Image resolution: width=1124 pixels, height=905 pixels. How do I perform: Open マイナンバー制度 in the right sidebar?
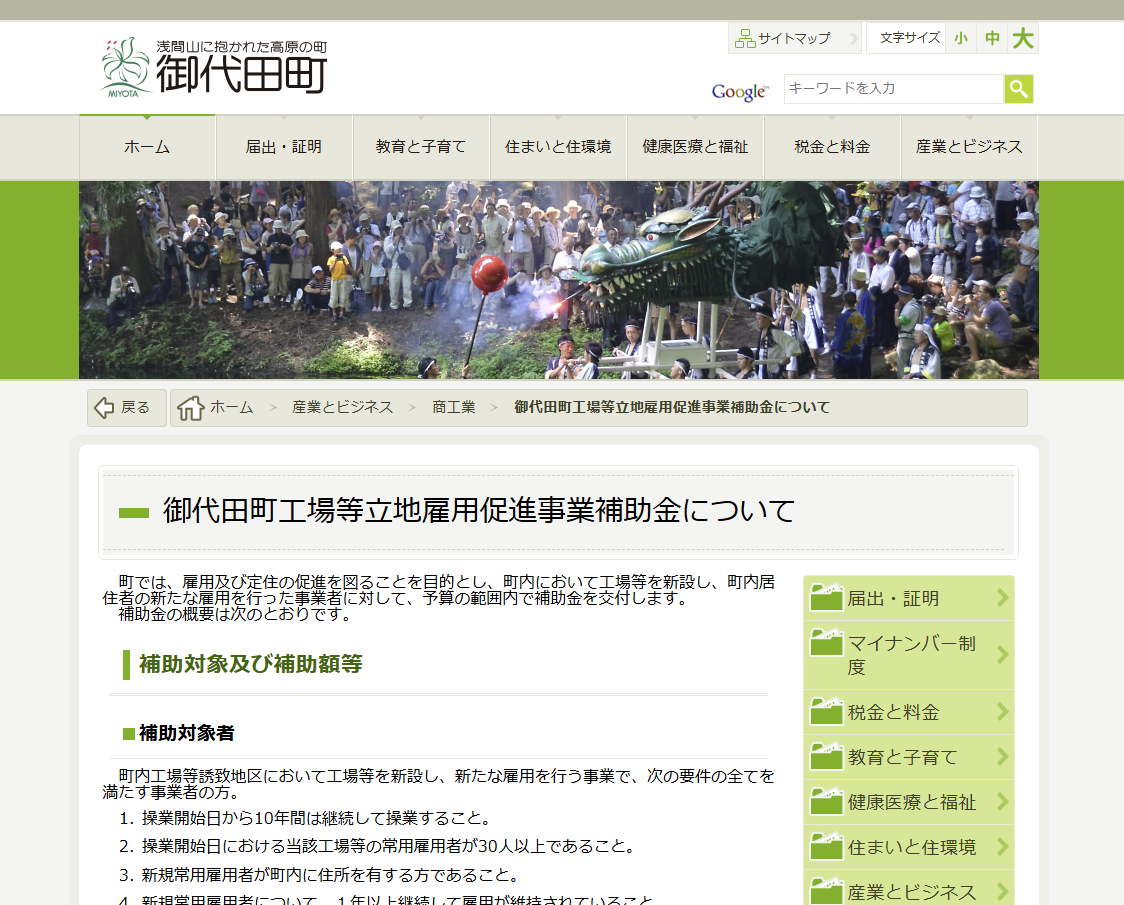click(909, 655)
